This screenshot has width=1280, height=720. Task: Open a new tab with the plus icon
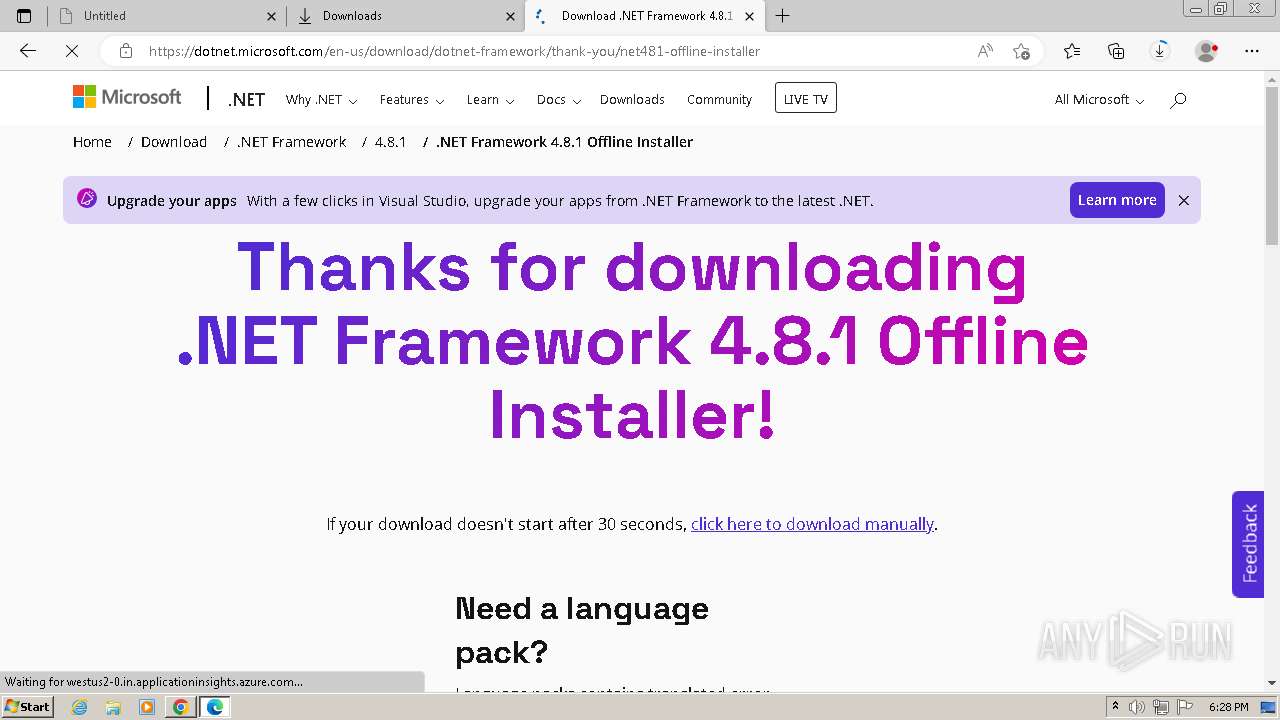click(x=783, y=16)
